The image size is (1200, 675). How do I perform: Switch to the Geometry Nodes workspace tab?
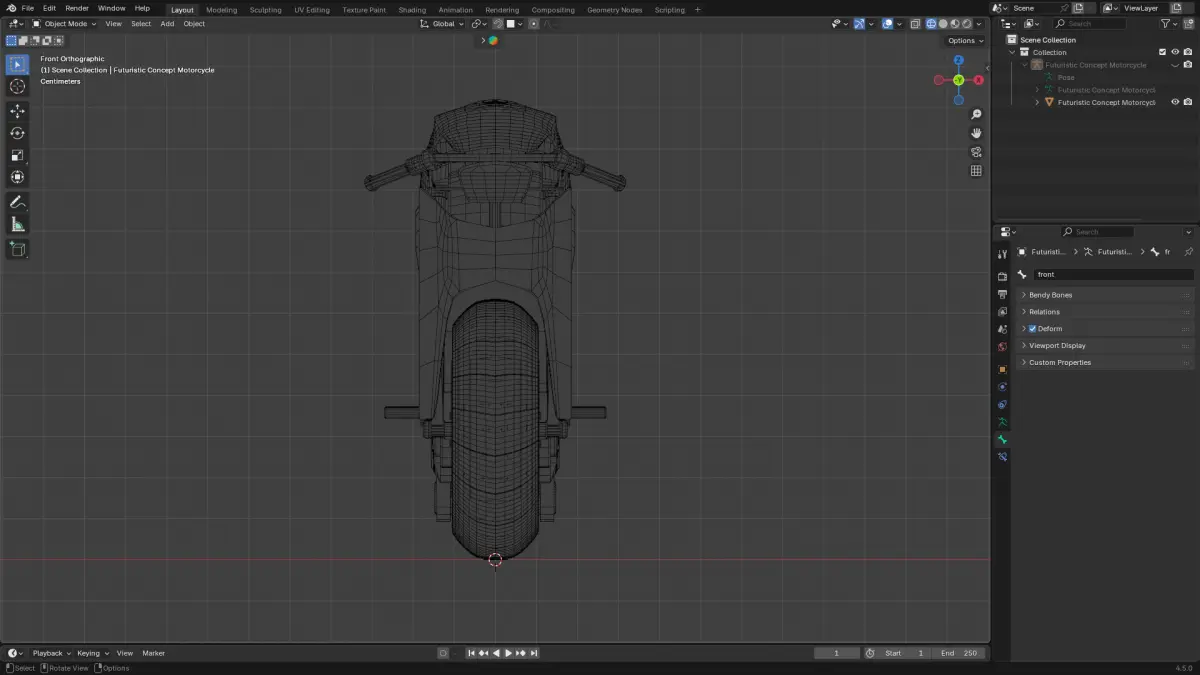click(615, 10)
